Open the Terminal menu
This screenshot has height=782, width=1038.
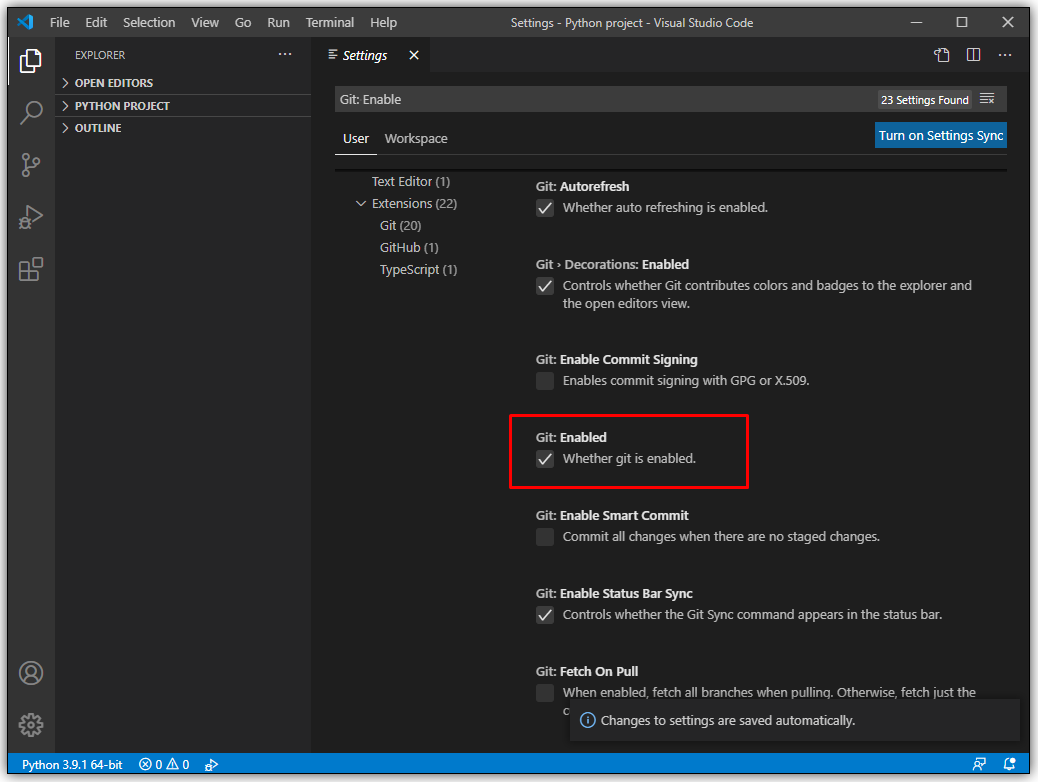(x=330, y=22)
